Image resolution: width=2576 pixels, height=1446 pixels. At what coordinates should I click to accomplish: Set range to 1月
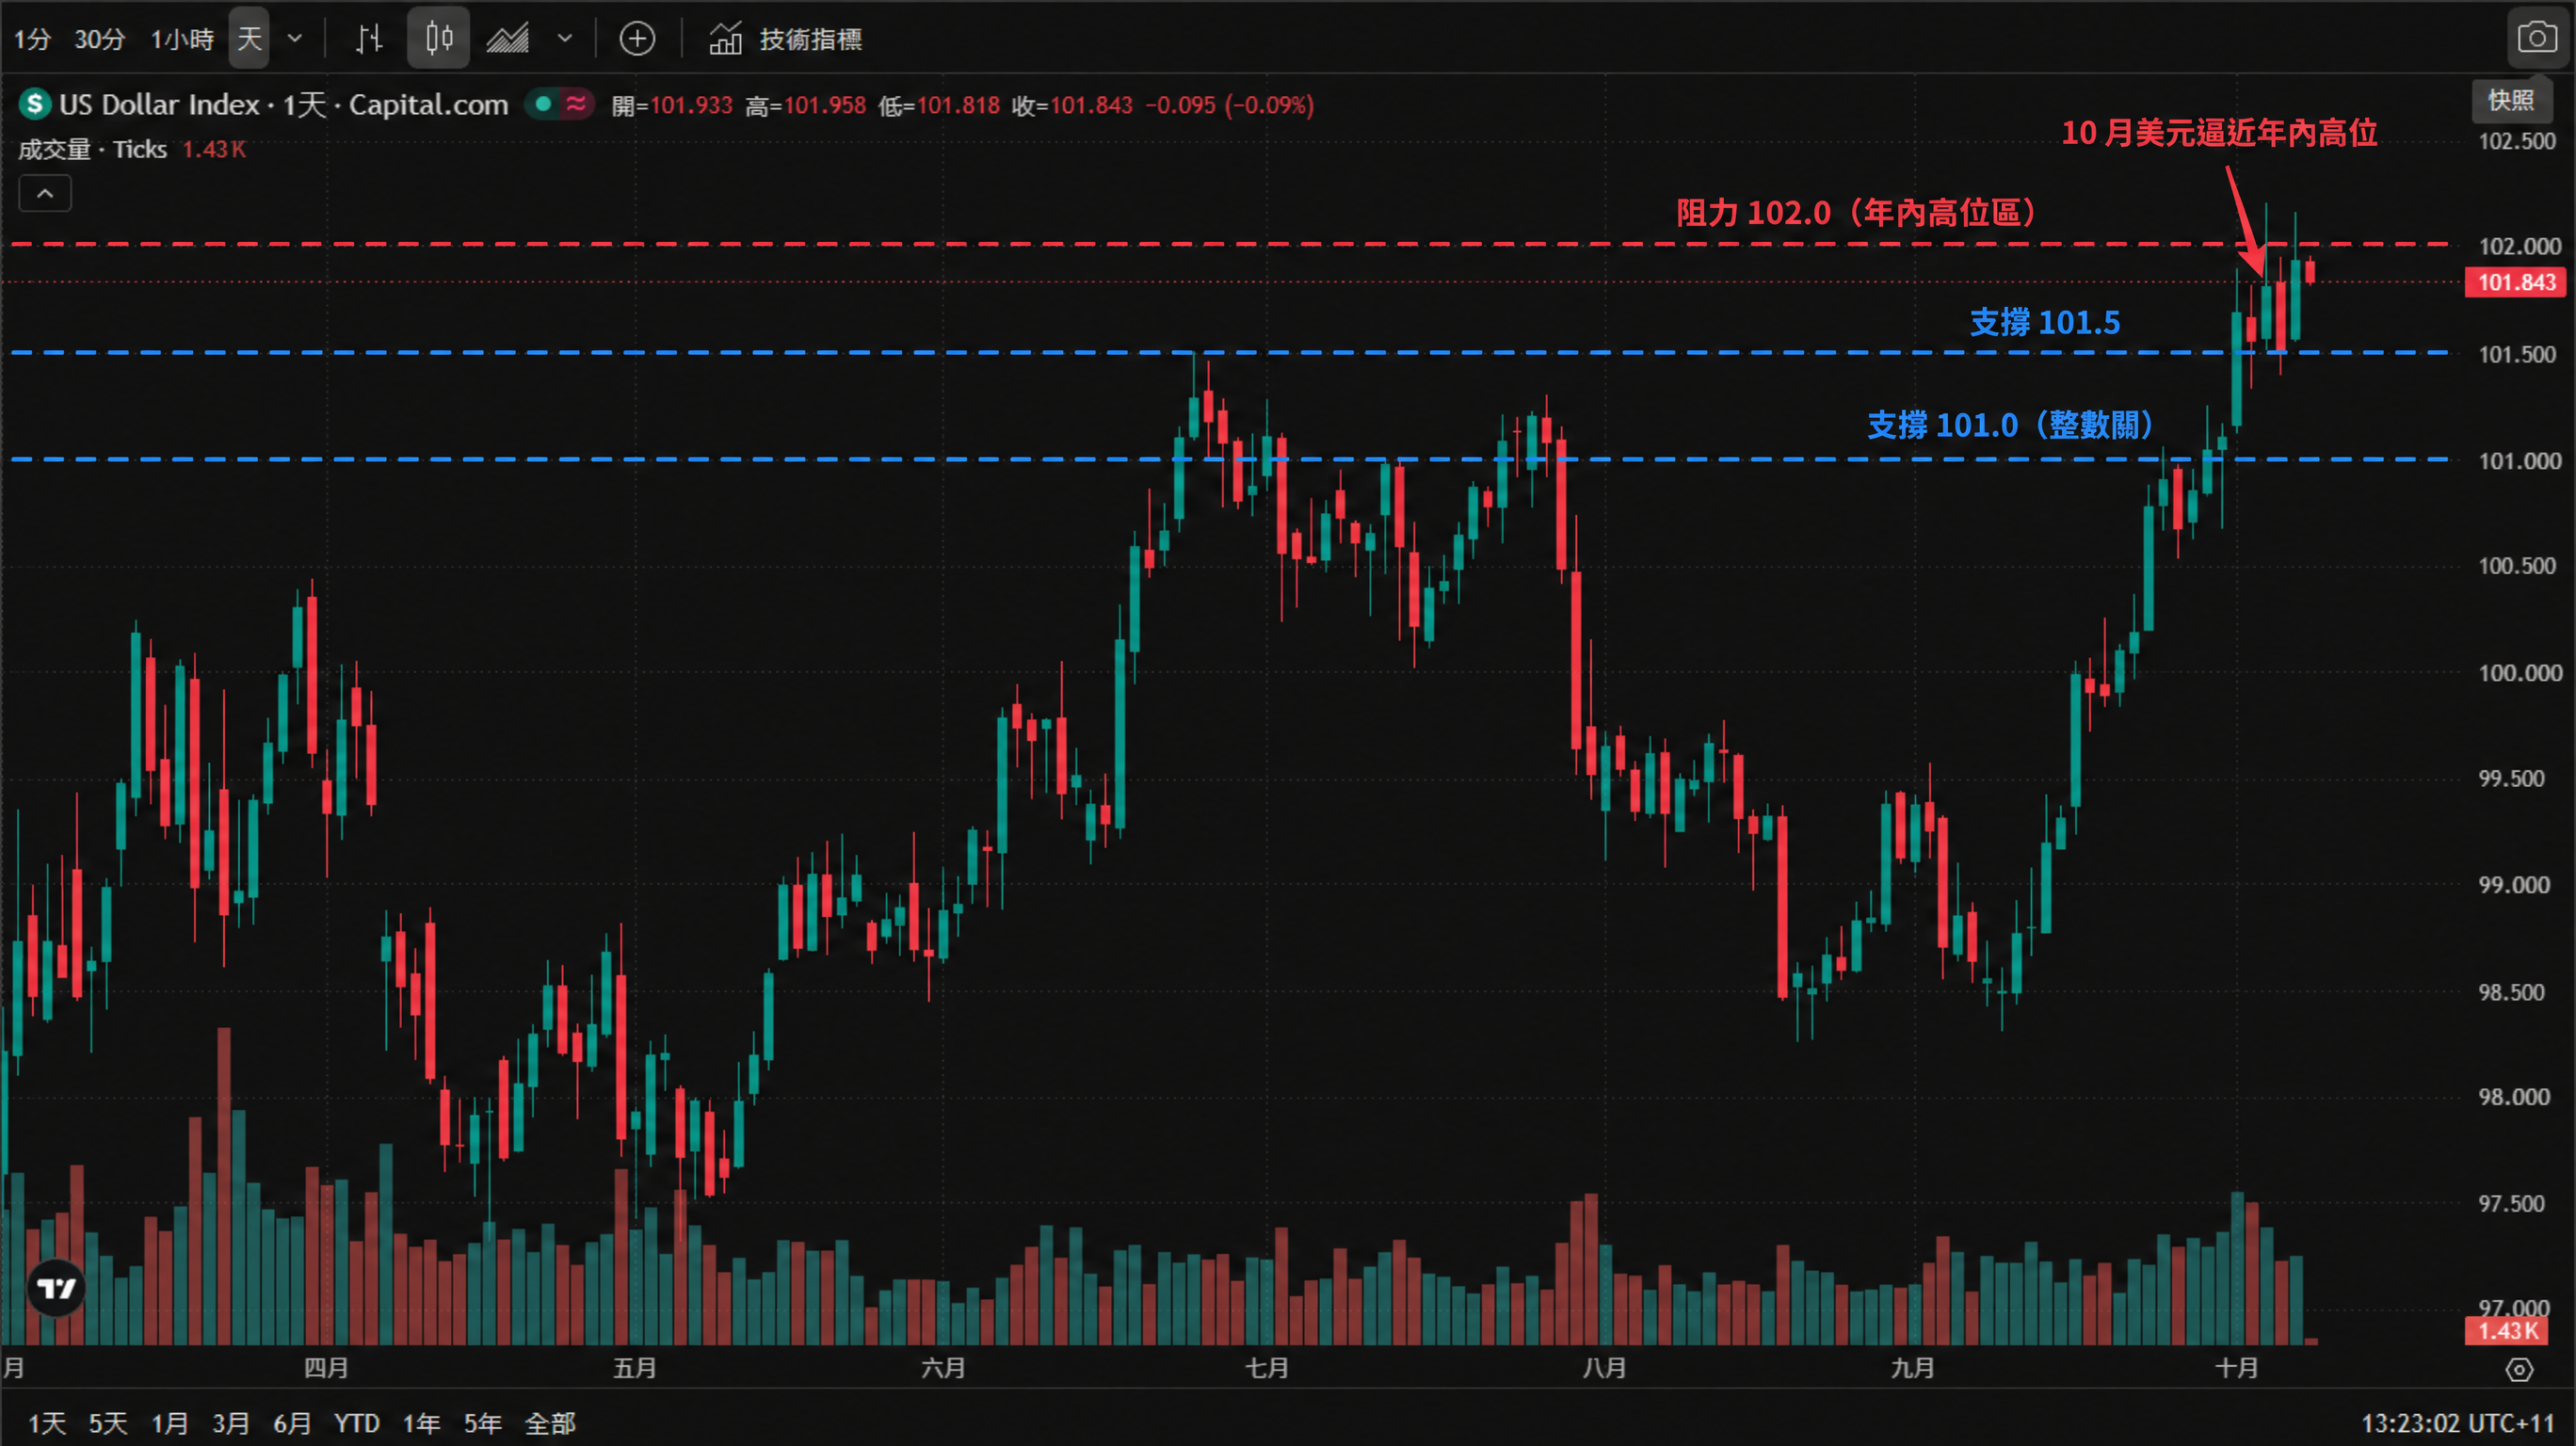pos(169,1423)
